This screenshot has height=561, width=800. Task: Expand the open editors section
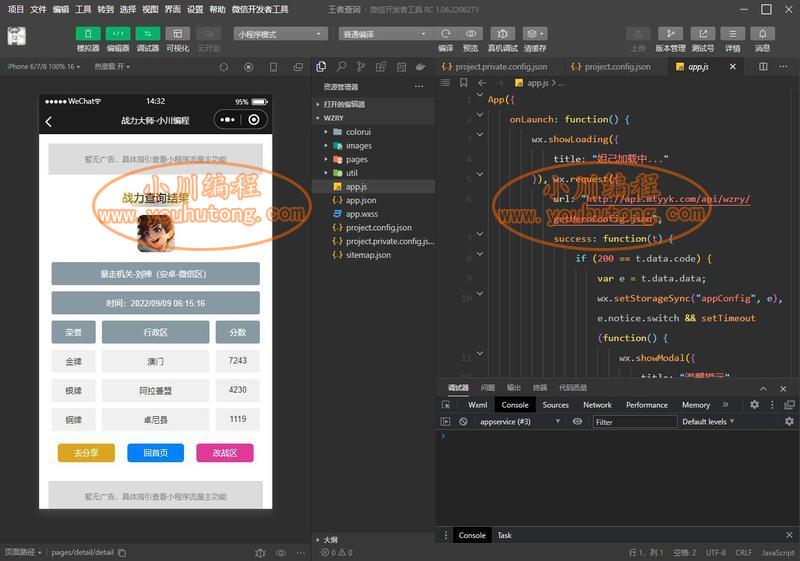pos(374,104)
